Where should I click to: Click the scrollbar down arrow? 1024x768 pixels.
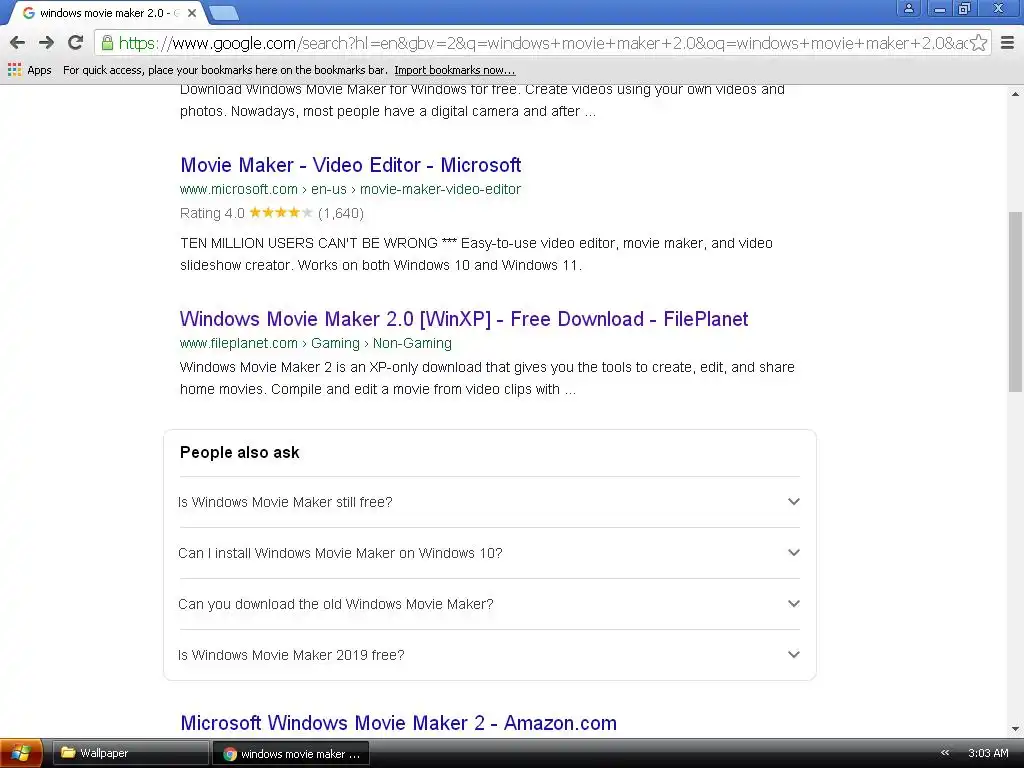click(1015, 729)
